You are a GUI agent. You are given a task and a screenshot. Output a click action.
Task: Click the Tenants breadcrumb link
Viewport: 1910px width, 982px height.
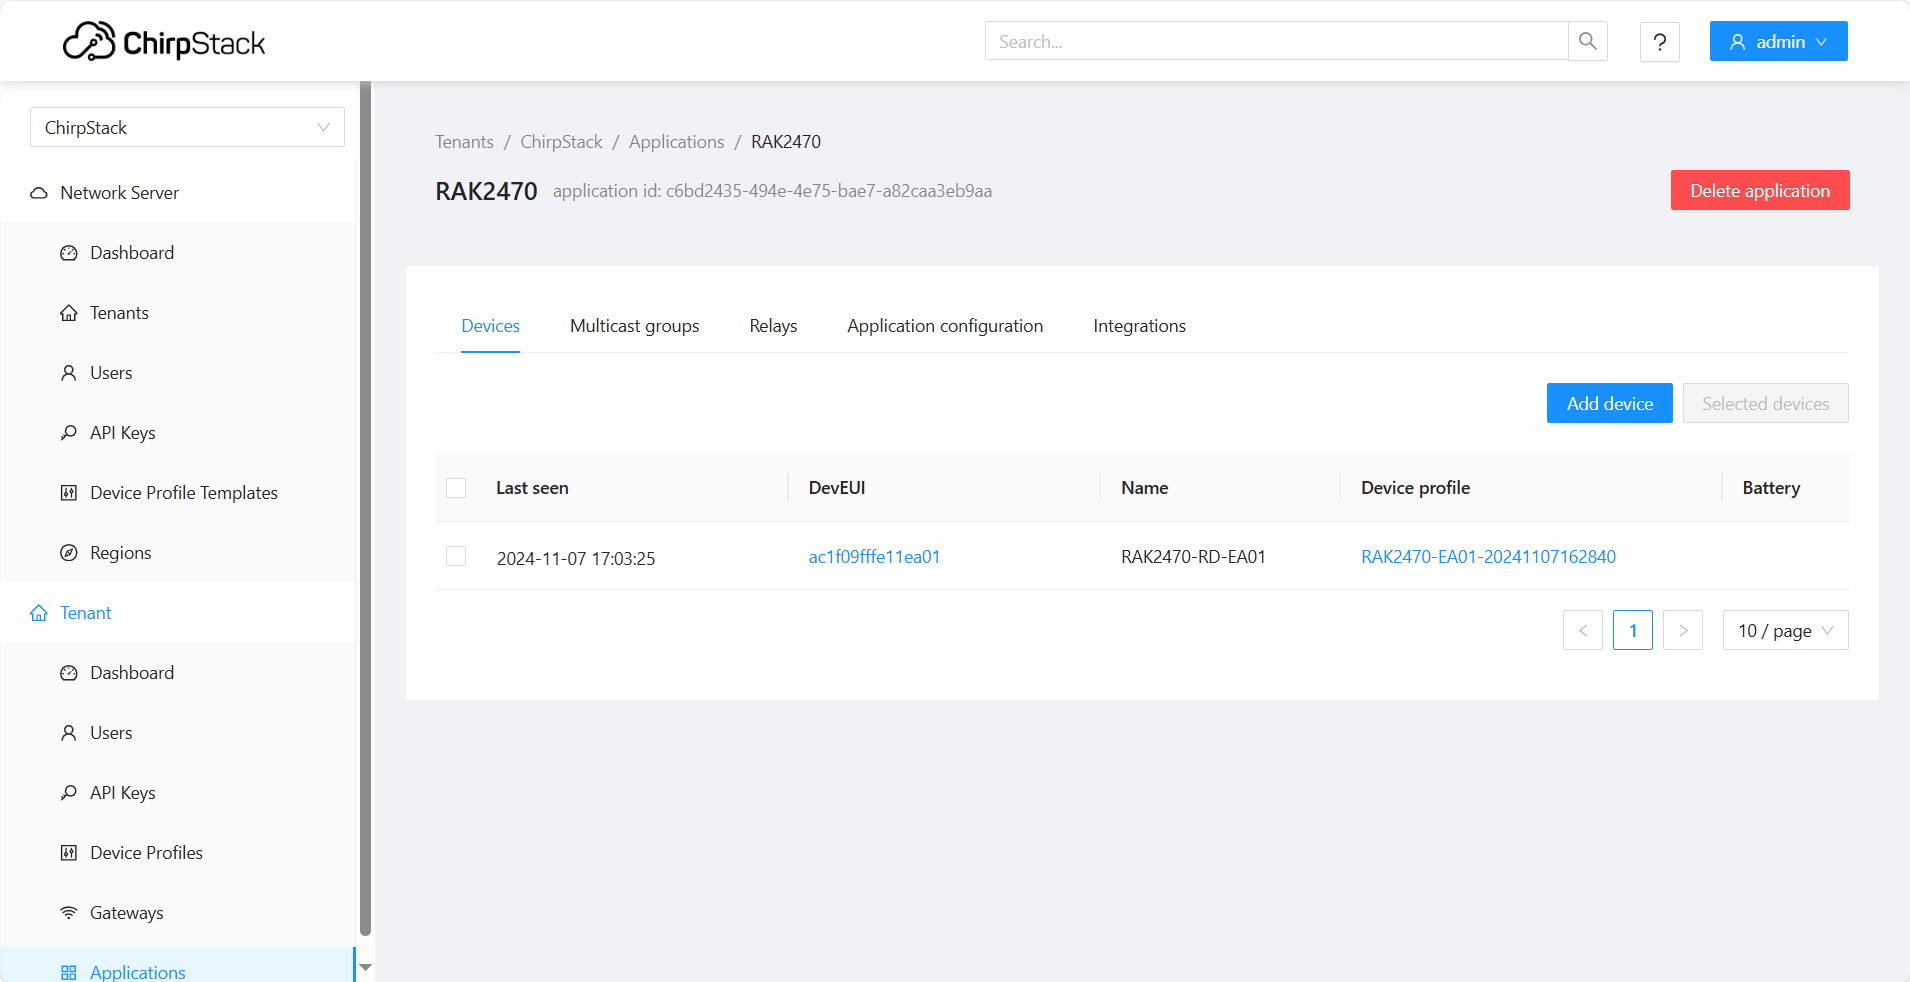[464, 142]
